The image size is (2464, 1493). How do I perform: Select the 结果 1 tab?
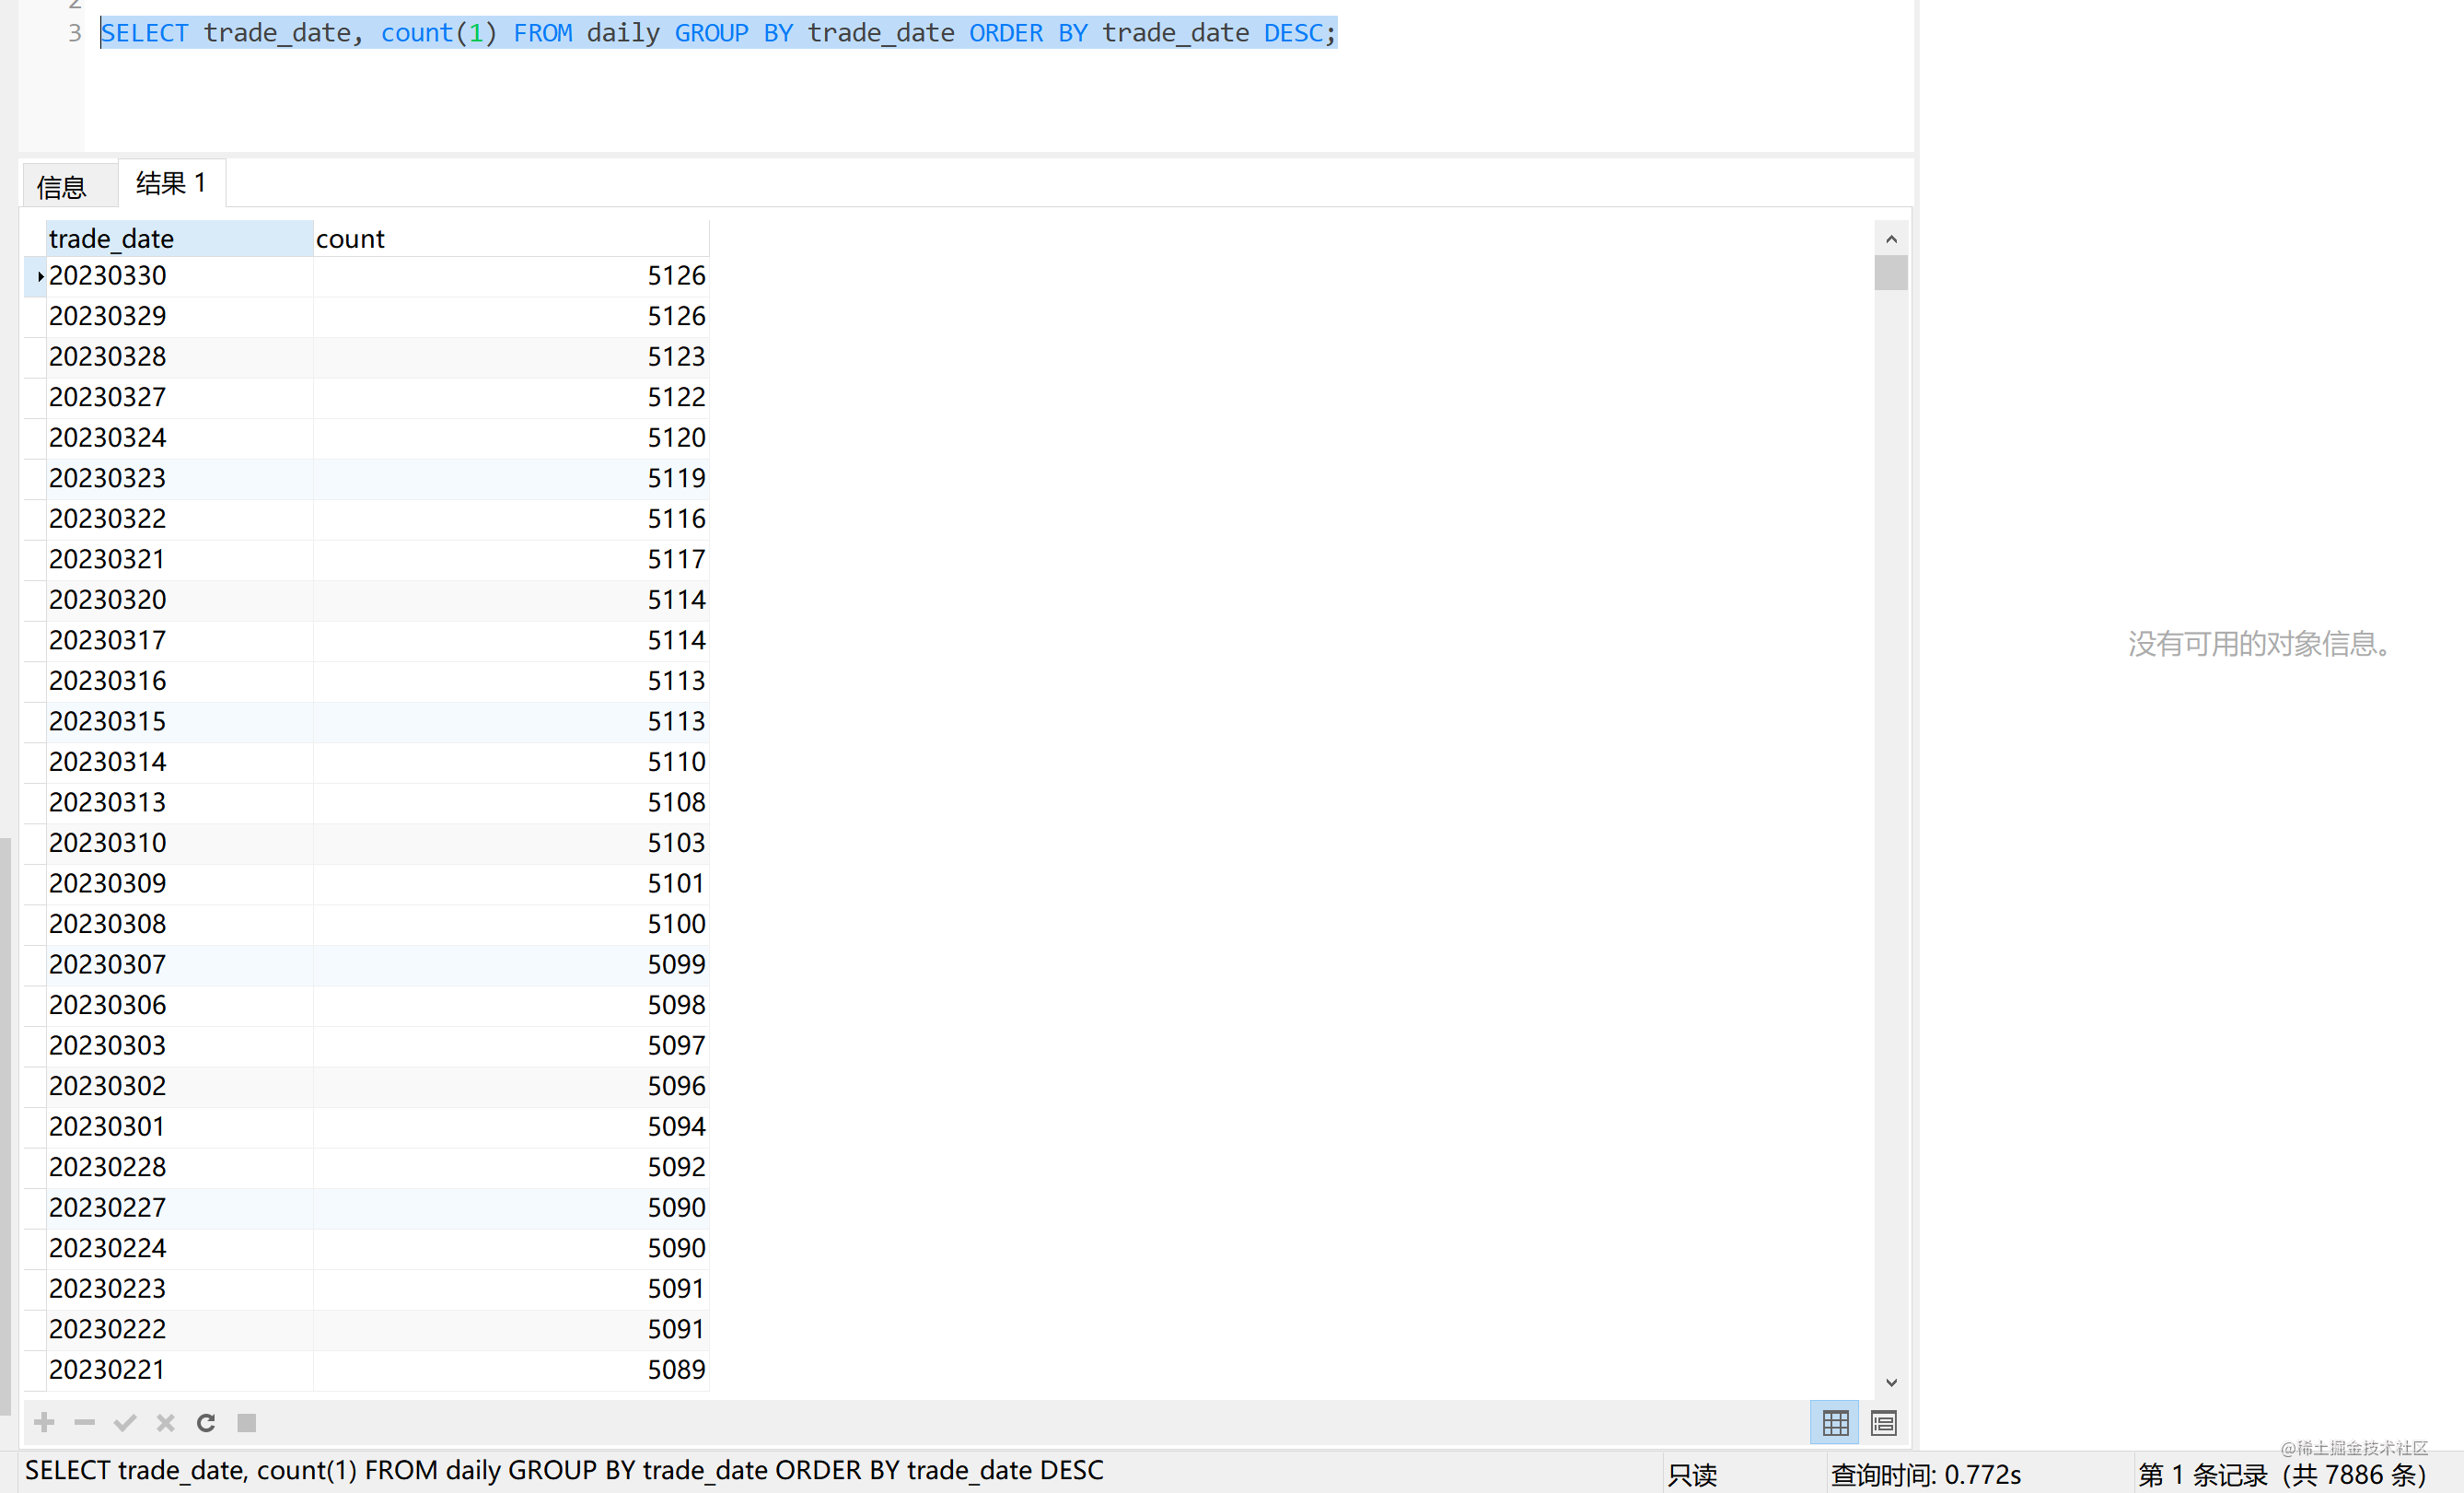171,183
